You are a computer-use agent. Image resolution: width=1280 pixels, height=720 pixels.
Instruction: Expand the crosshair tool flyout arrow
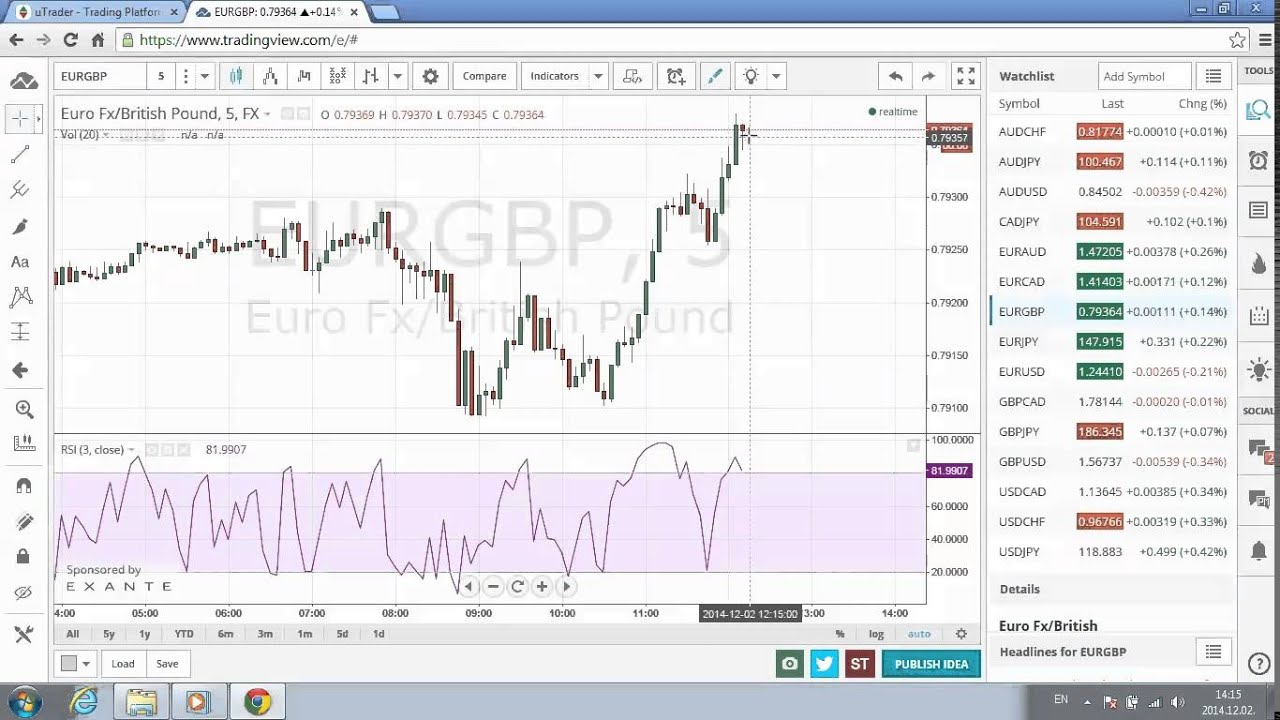pyautogui.click(x=38, y=119)
